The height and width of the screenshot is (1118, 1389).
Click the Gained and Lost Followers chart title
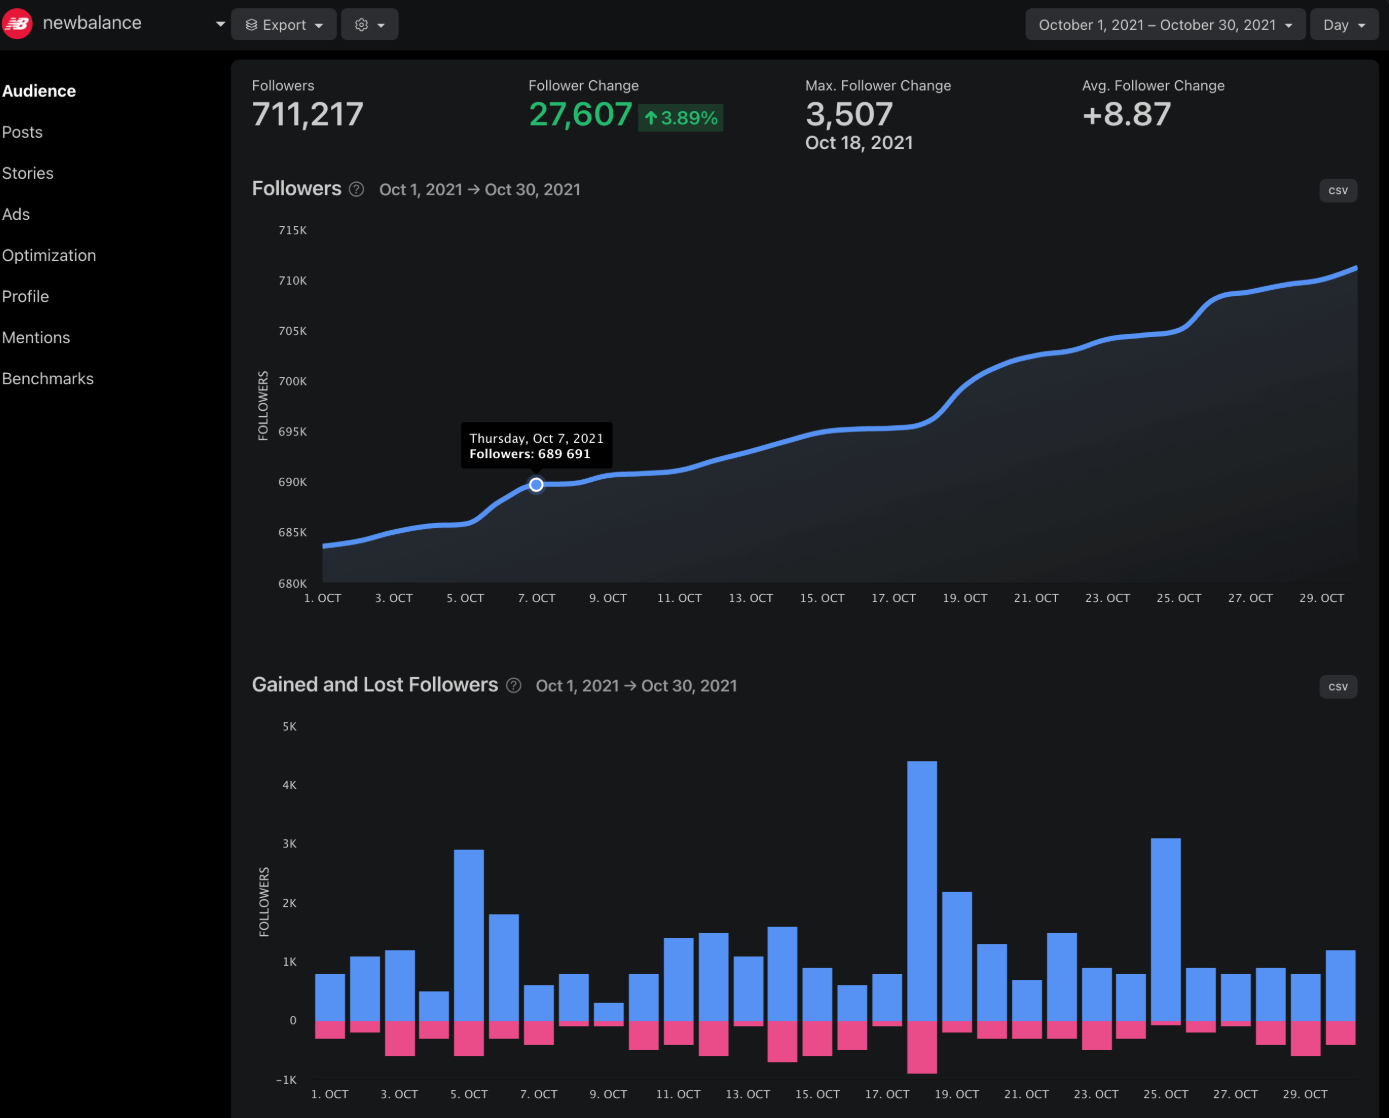(x=375, y=685)
